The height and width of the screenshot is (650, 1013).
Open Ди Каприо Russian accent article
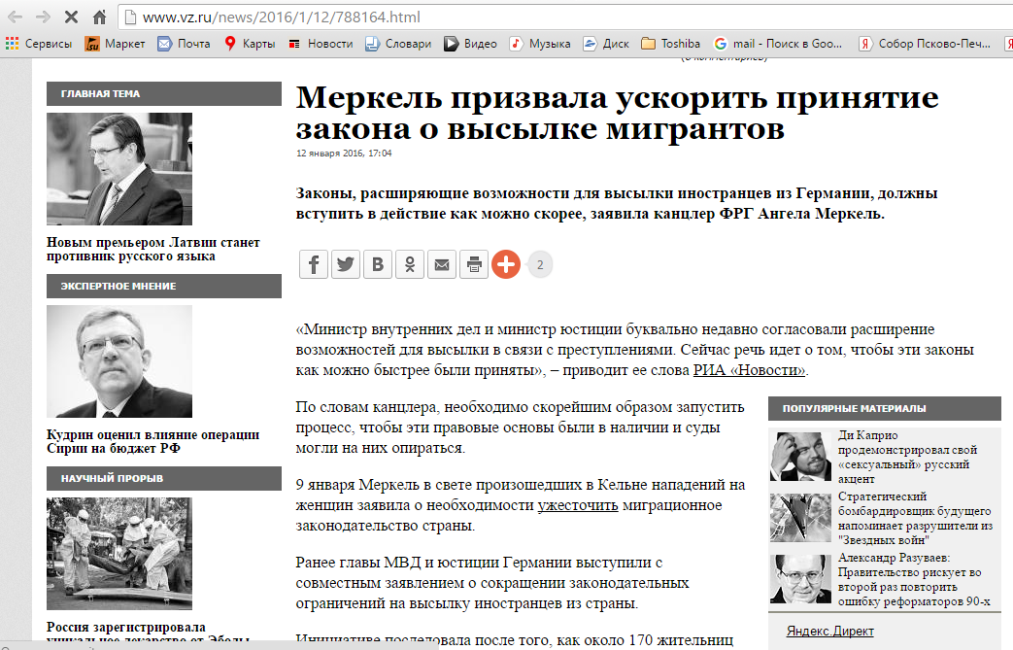pyautogui.click(x=908, y=457)
